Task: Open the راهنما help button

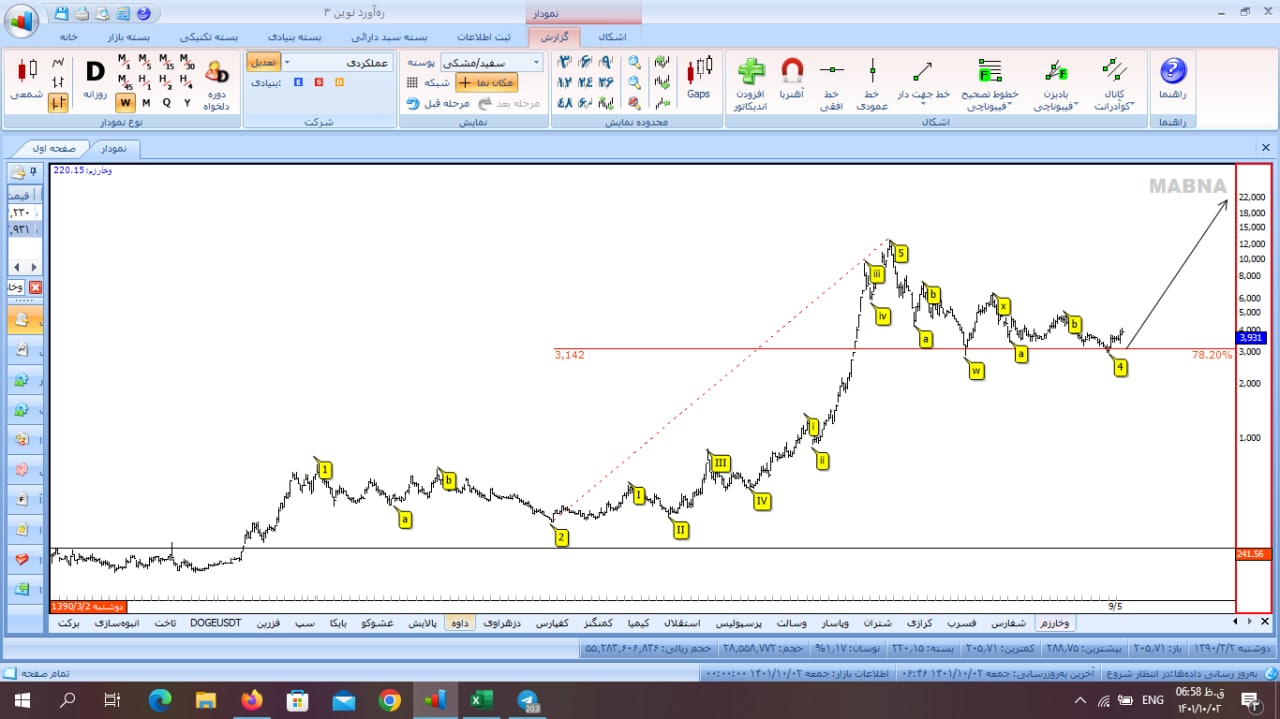Action: [x=1172, y=78]
